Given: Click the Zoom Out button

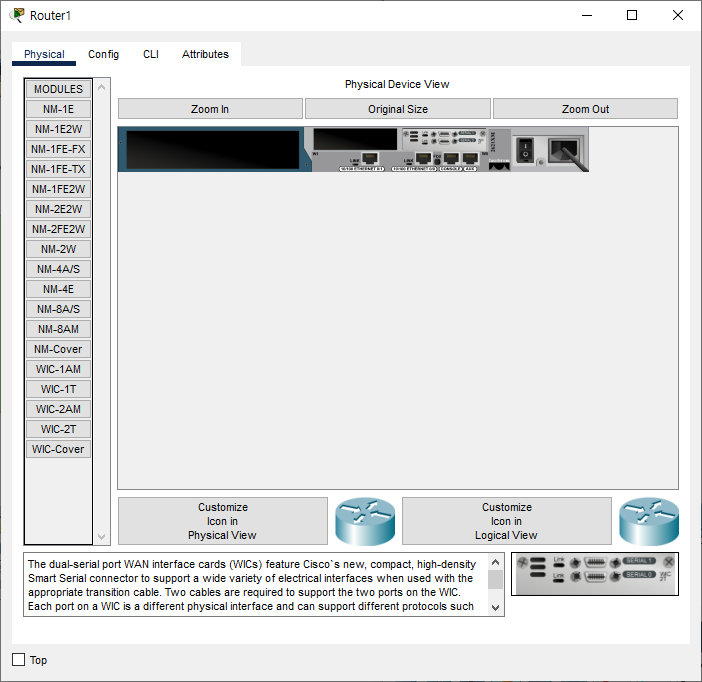Looking at the screenshot, I should coord(585,109).
